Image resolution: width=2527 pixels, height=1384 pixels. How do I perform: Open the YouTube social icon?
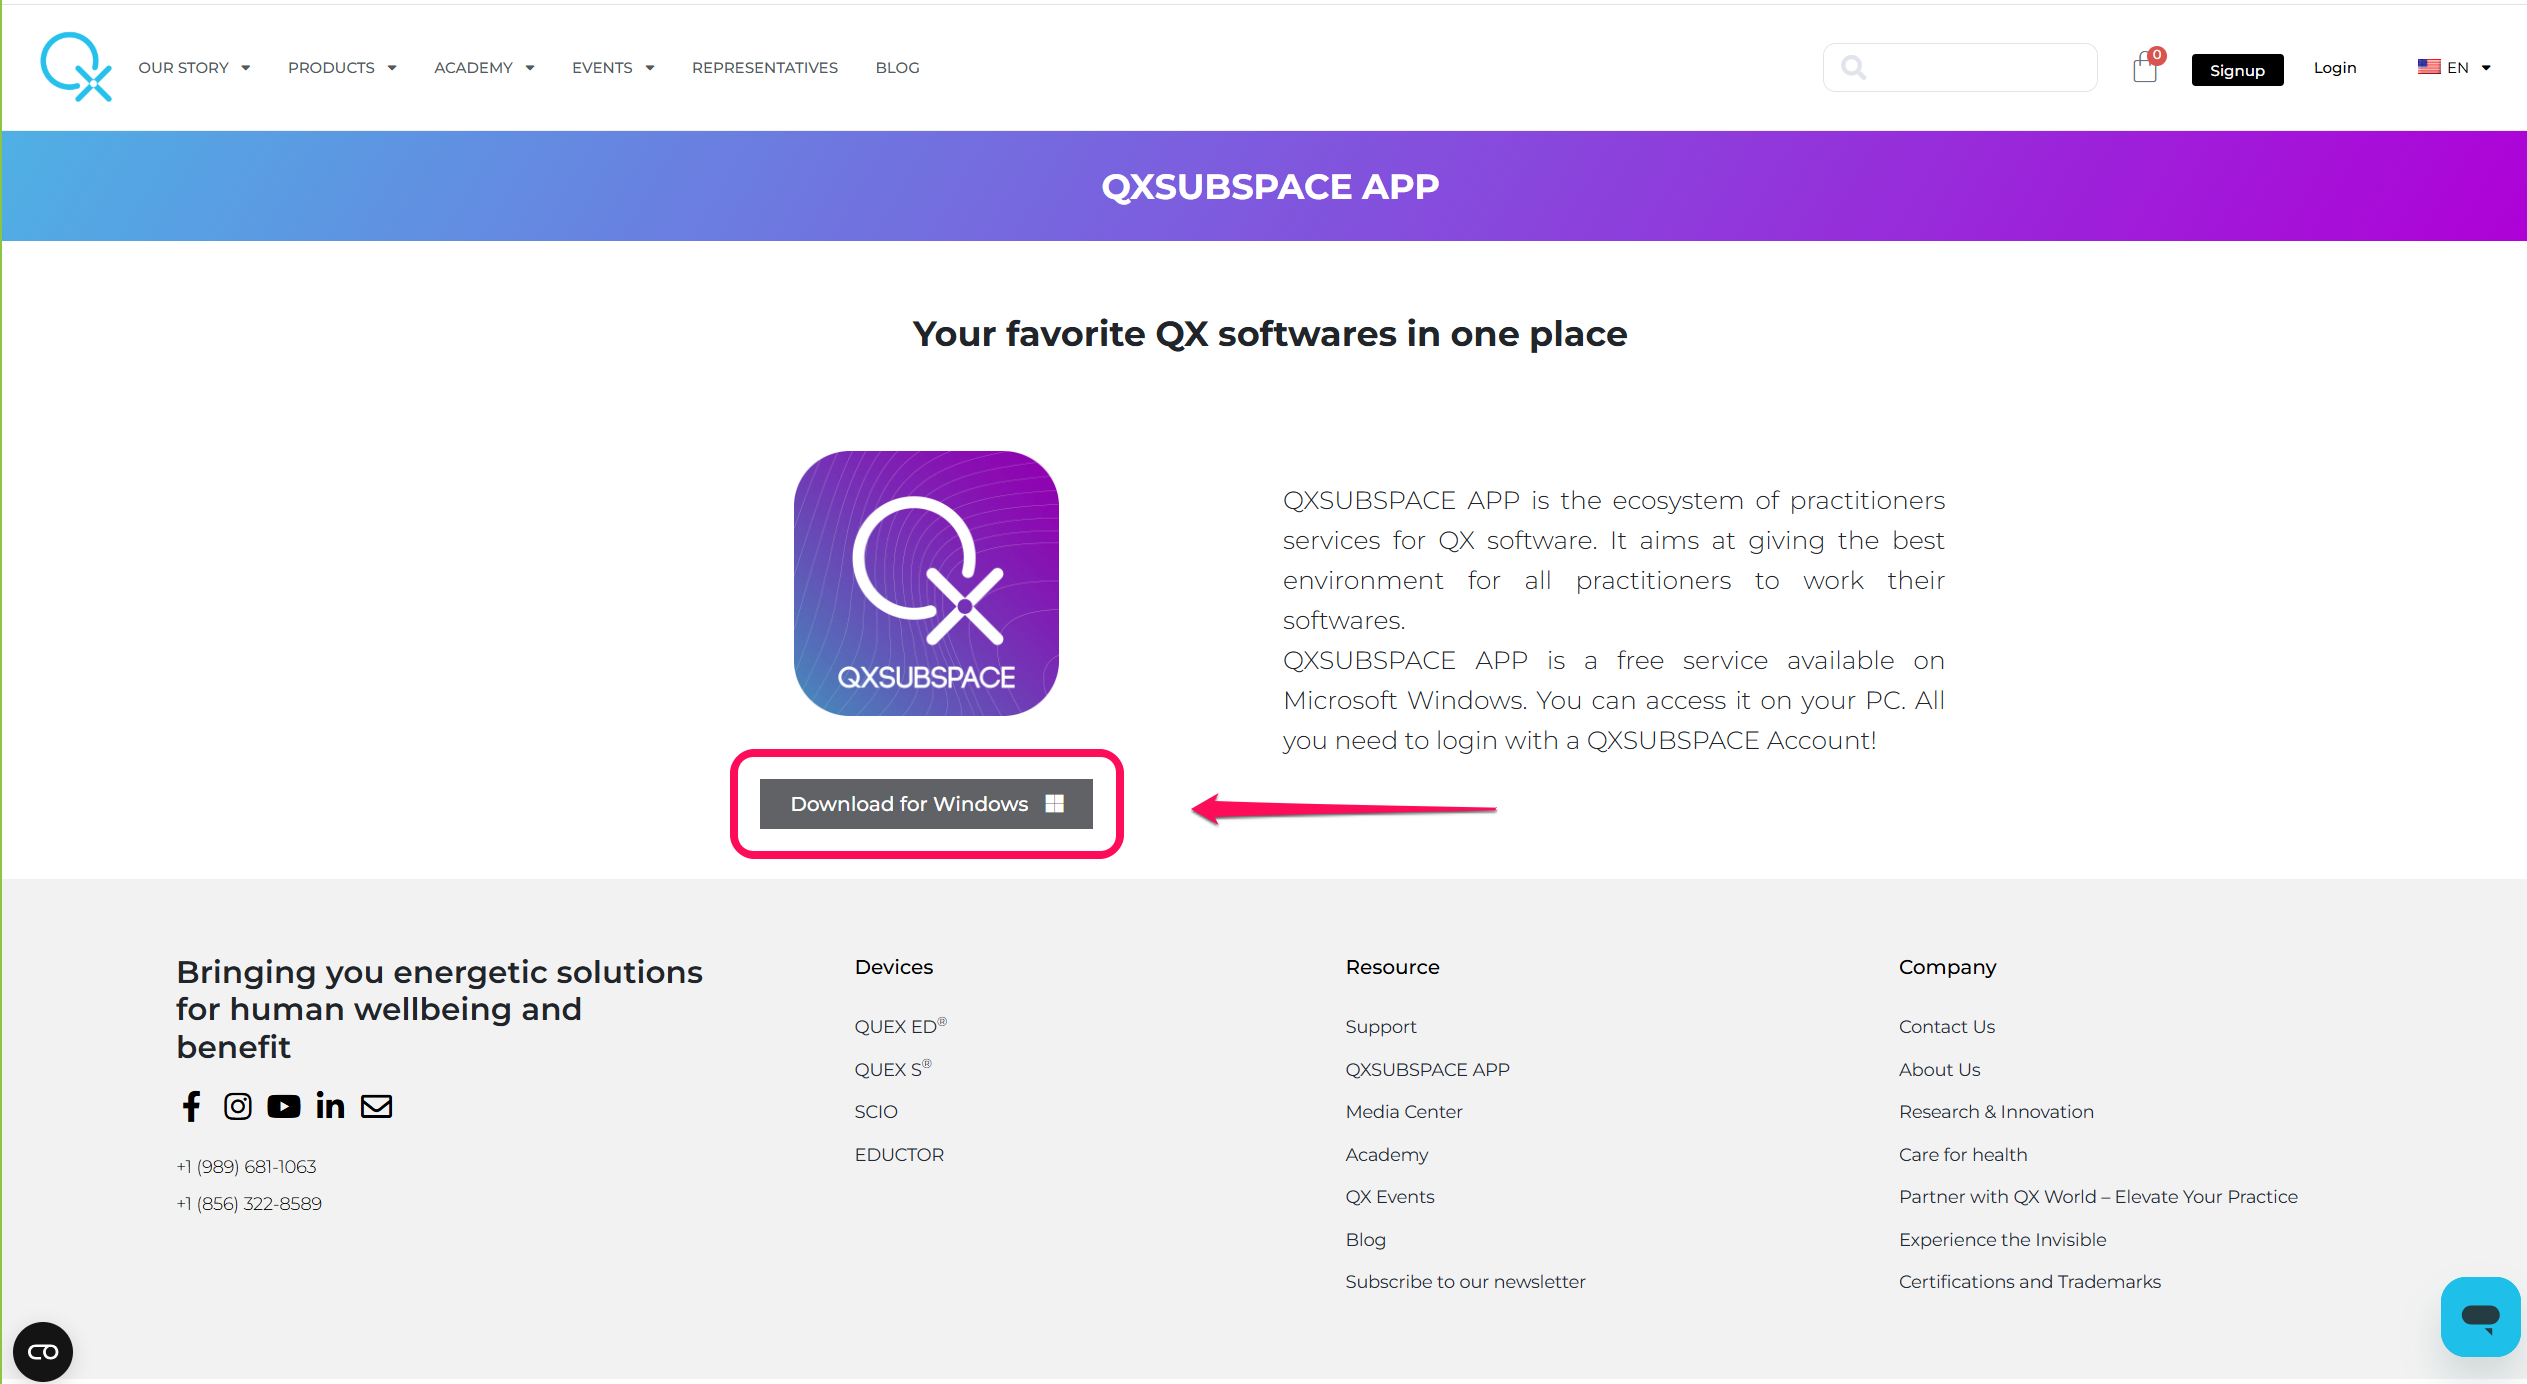tap(284, 1106)
